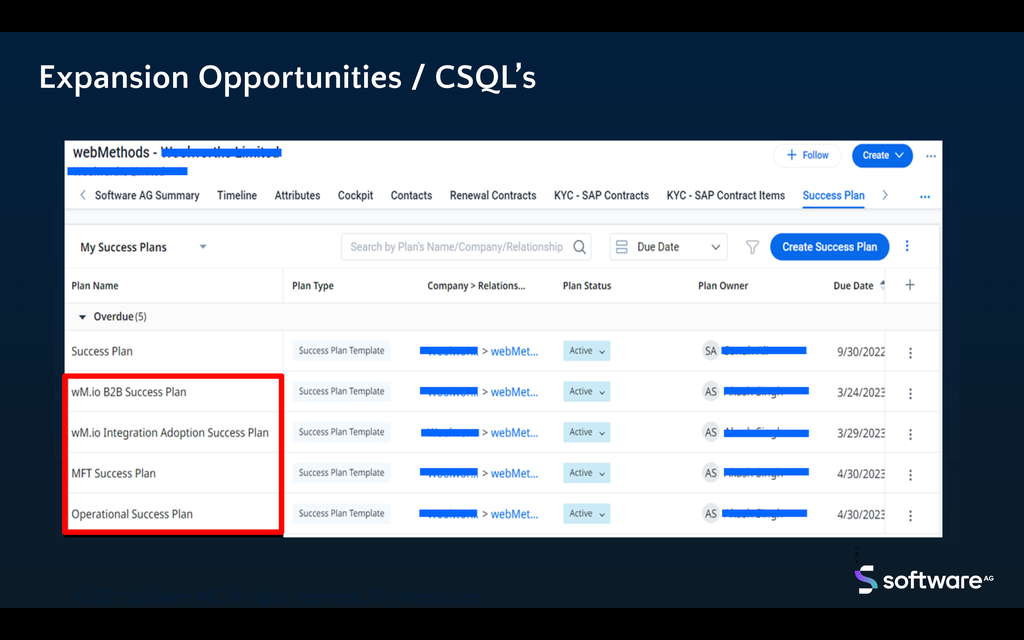1024x640 pixels.
Task: Open the Operational Success Plan
Action: (132, 514)
